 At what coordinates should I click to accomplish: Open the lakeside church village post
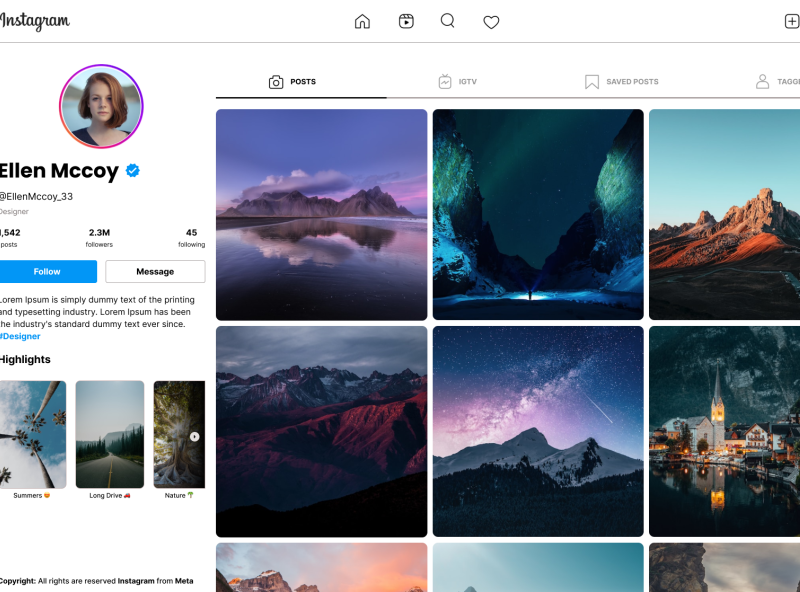(x=724, y=432)
